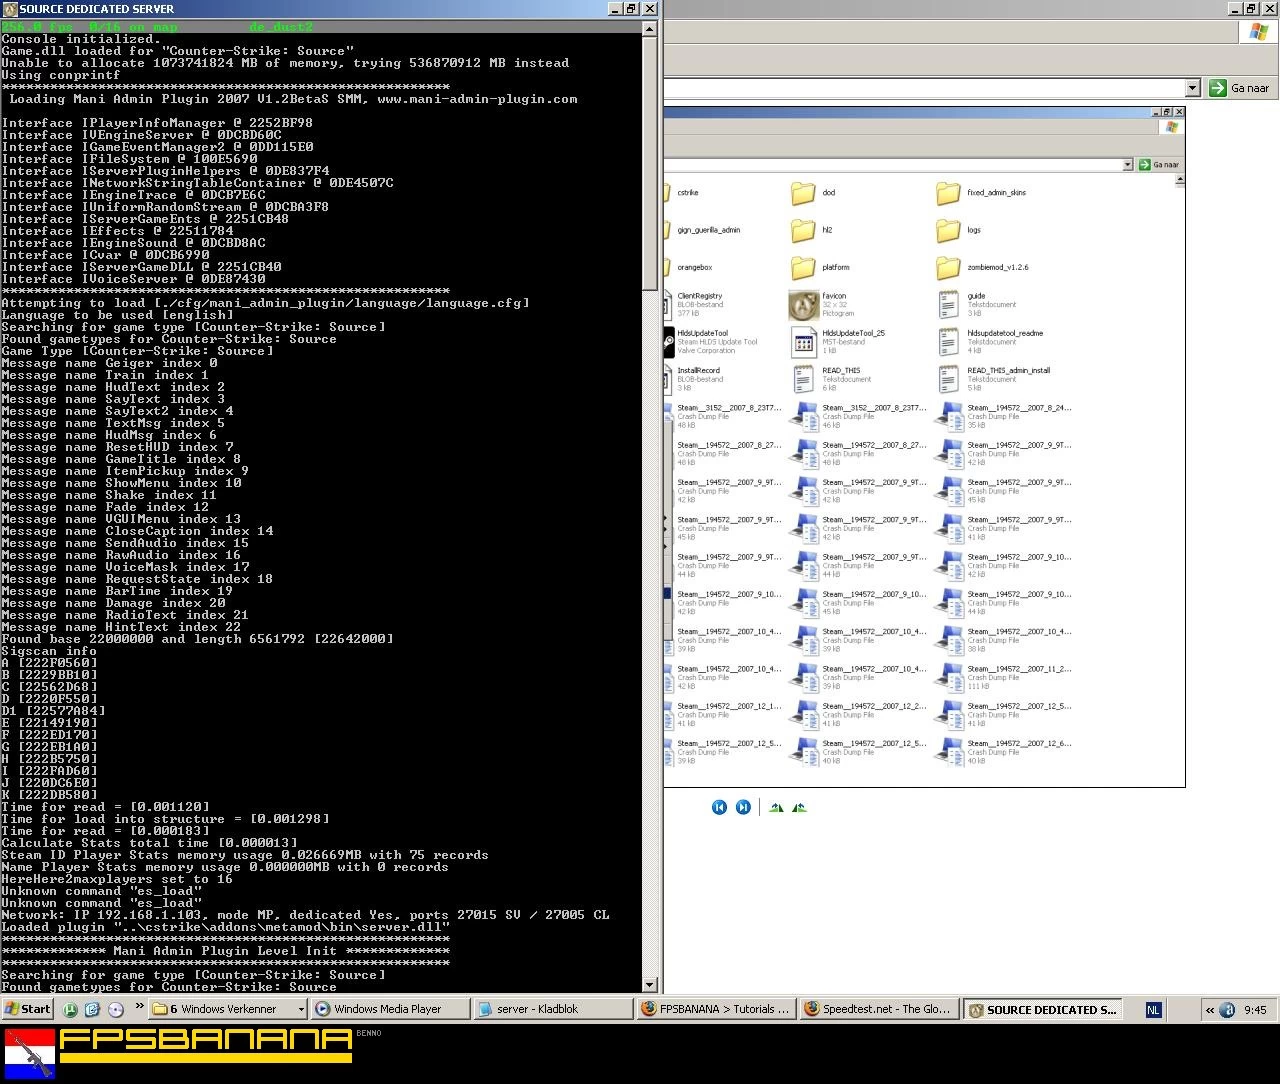Click the 'HereHere2maxplayers set to 16' console line

[x=117, y=879]
